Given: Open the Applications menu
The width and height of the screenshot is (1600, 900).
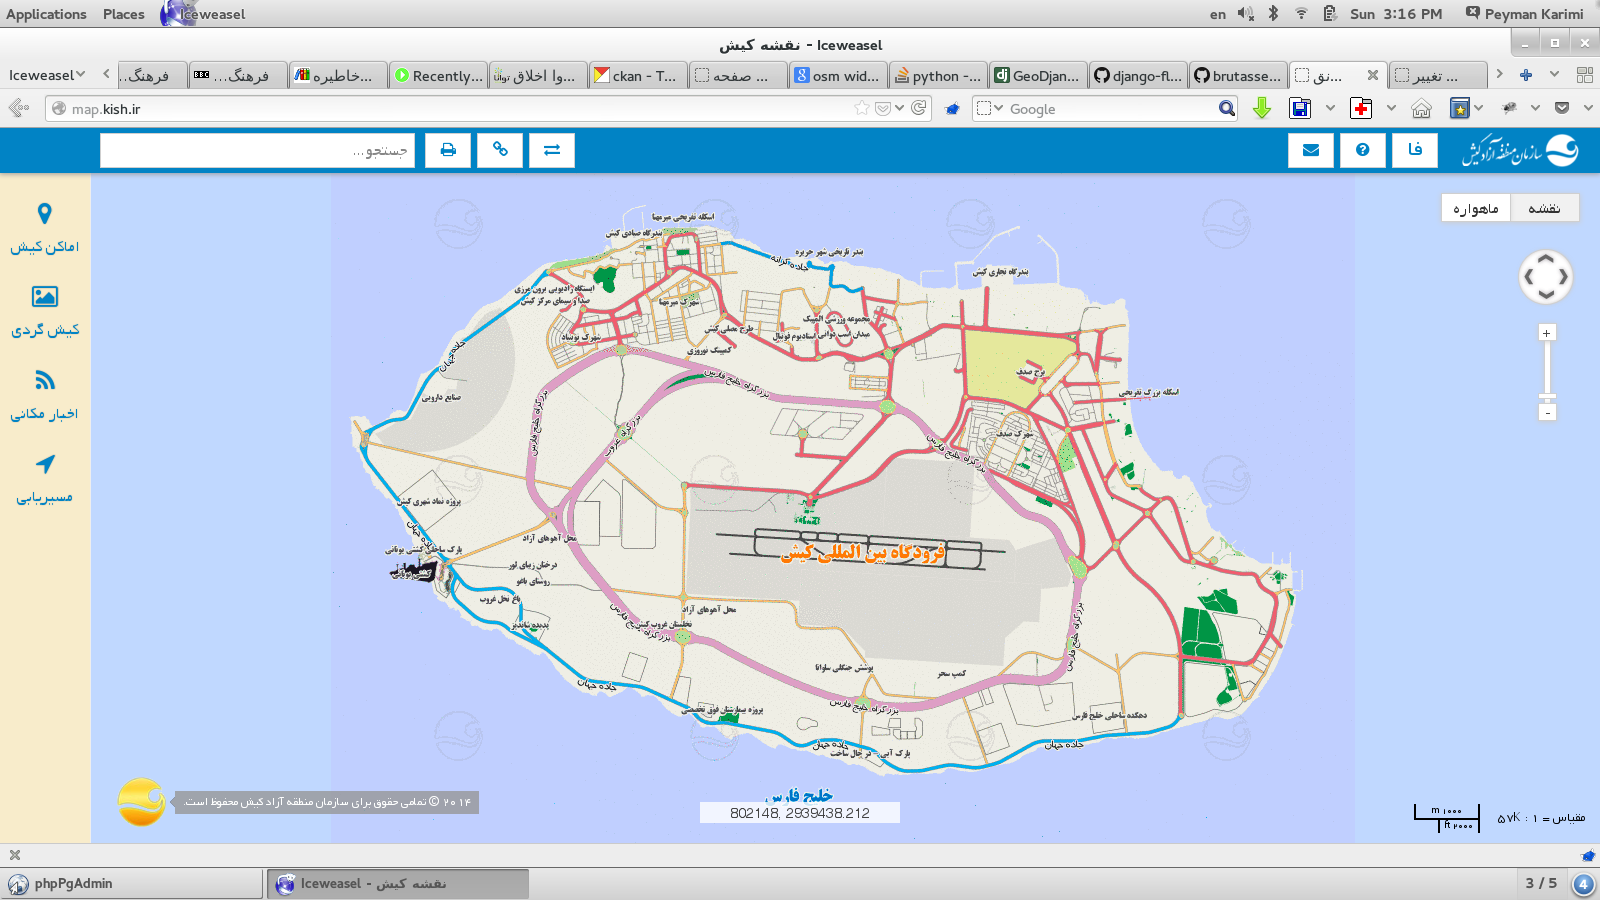Looking at the screenshot, I should (x=46, y=14).
